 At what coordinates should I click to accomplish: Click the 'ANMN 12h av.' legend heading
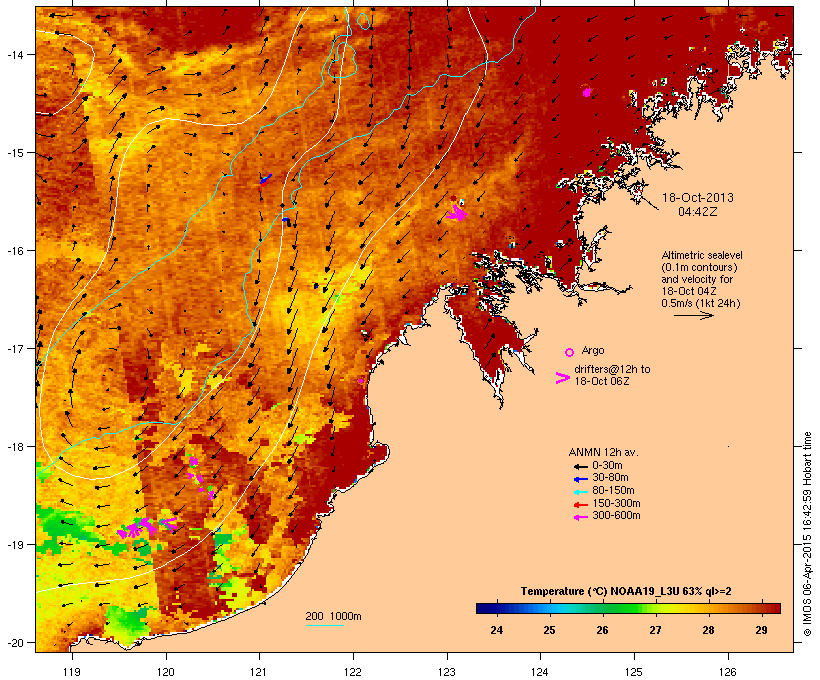click(603, 452)
